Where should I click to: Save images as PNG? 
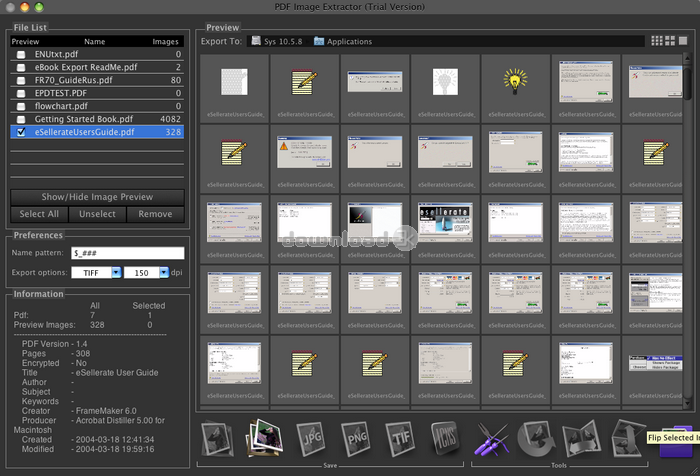click(x=355, y=439)
